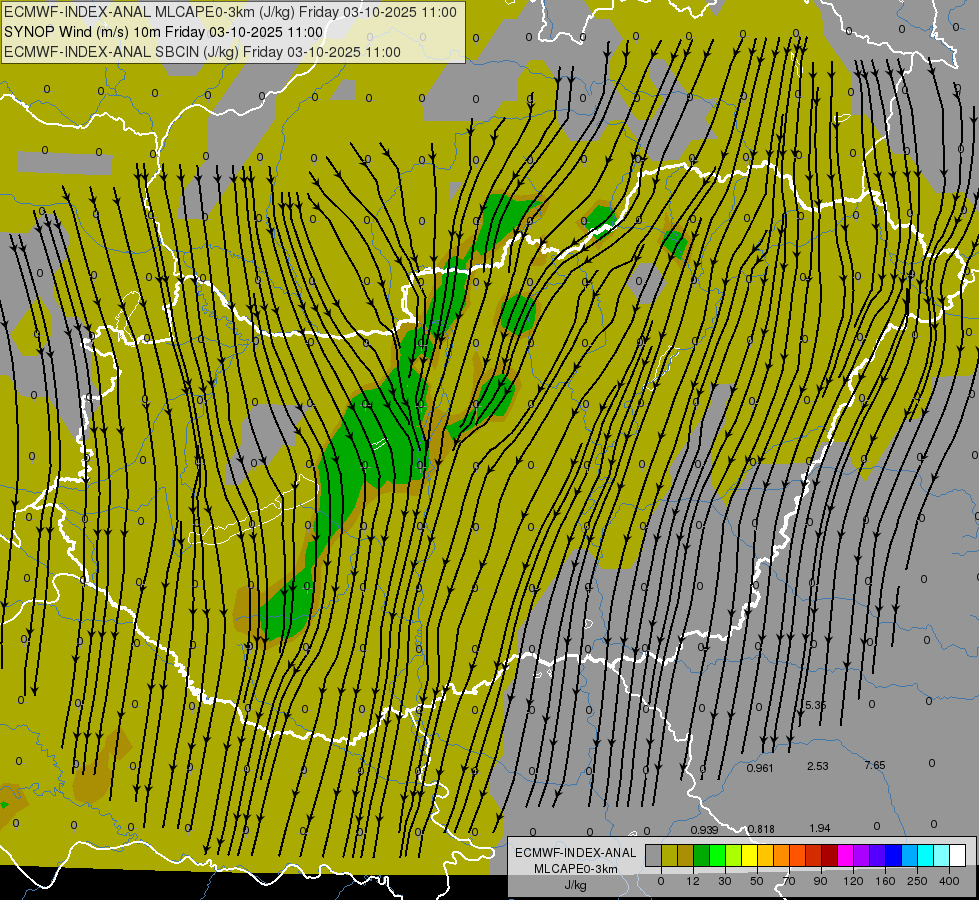979x900 pixels.
Task: Pick the pure yellow legend swatch
Action: (x=750, y=856)
